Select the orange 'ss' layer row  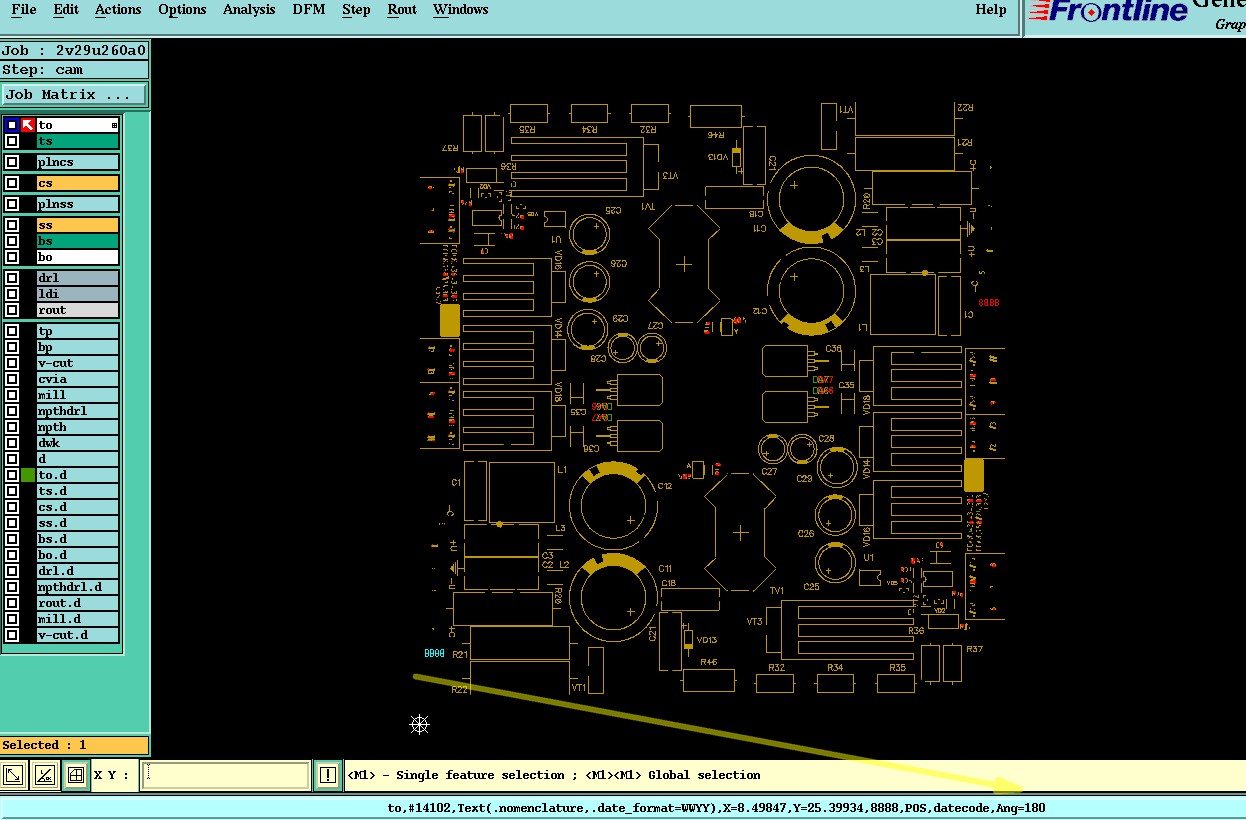78,225
